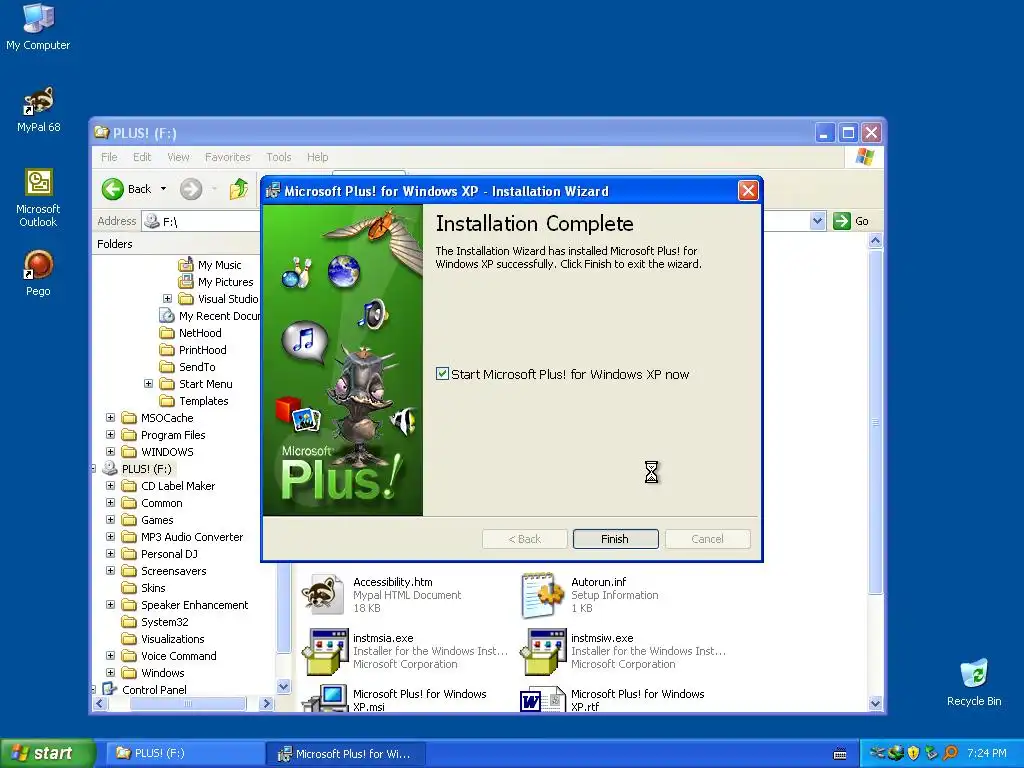
Task: Click the My Pictures folder icon in tree
Action: [x=186, y=281]
